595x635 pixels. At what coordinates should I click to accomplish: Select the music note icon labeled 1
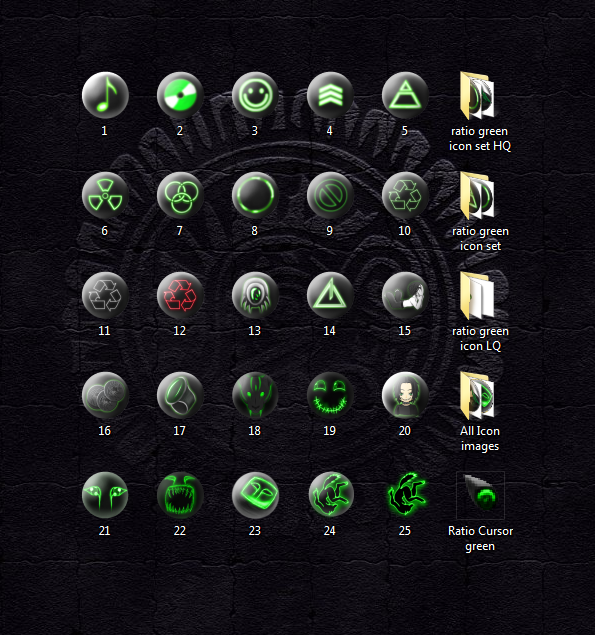tap(105, 96)
